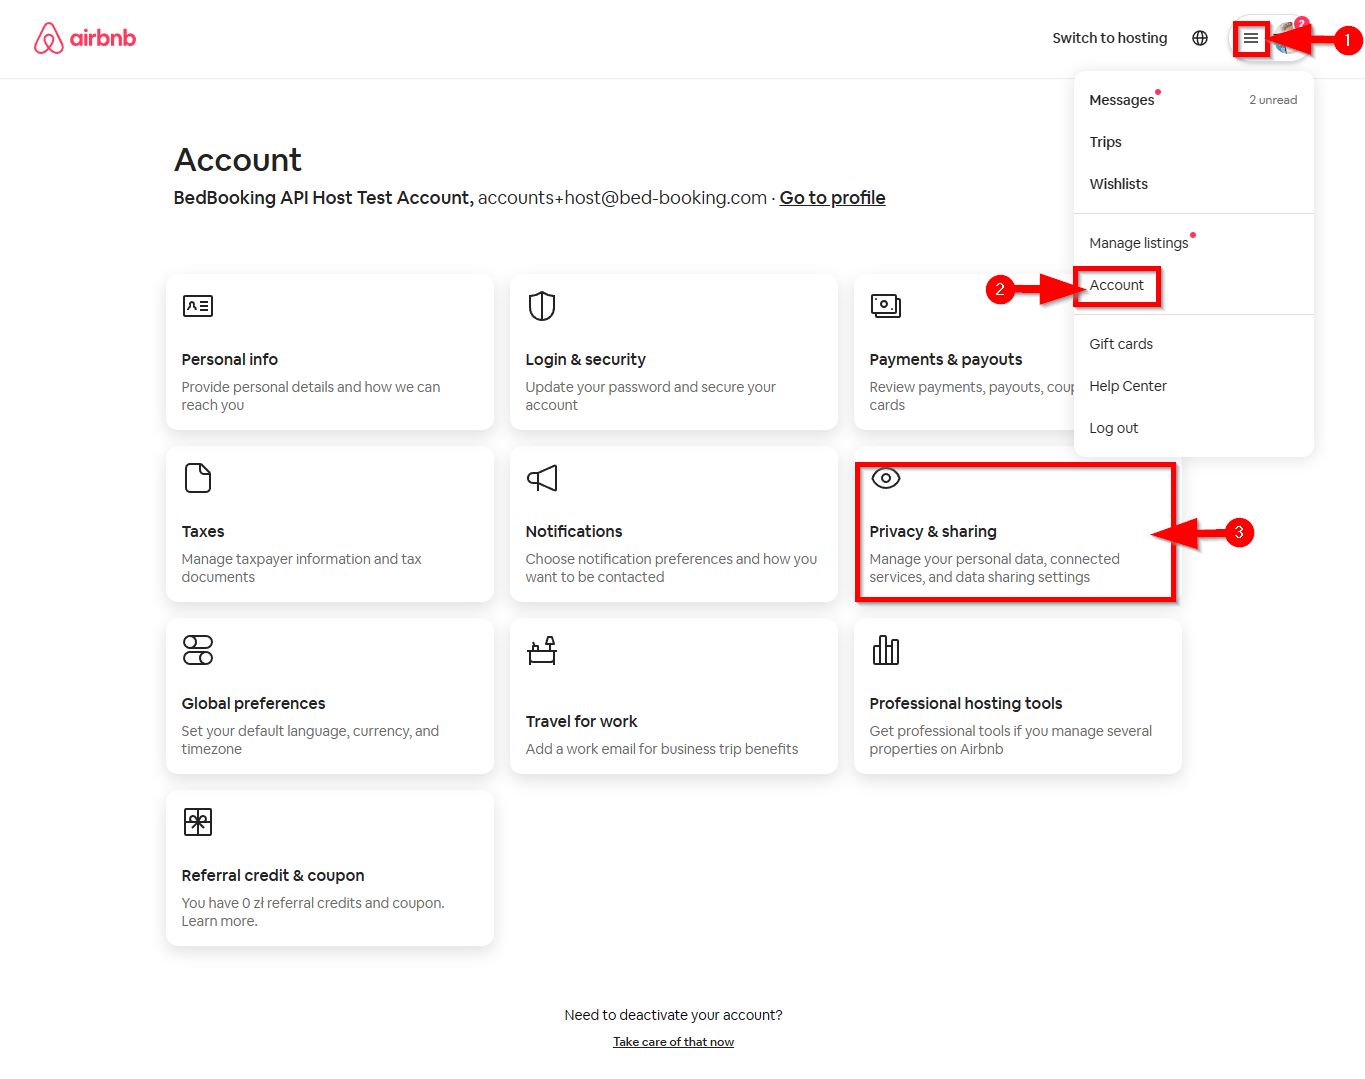Open the Global preferences card title
1365x1079 pixels.
(x=253, y=704)
